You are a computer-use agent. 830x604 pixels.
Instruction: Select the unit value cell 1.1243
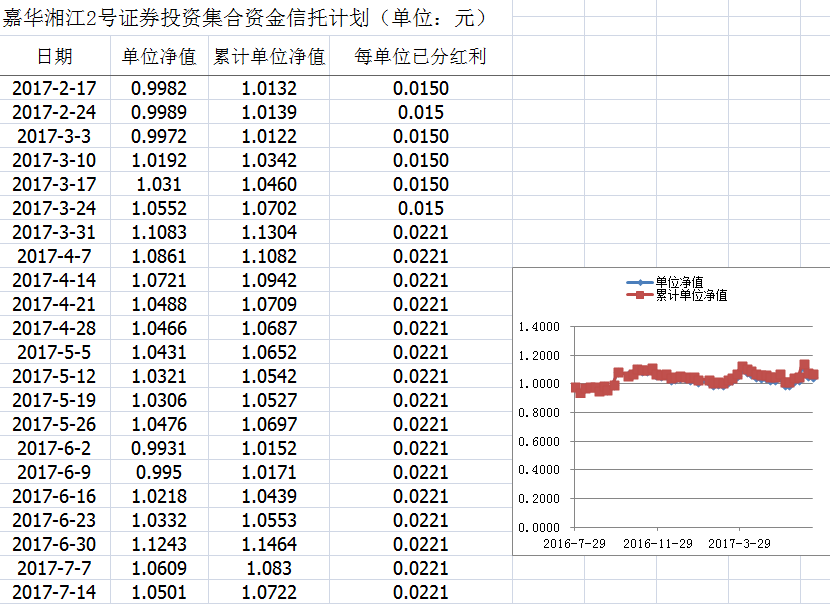coord(159,544)
